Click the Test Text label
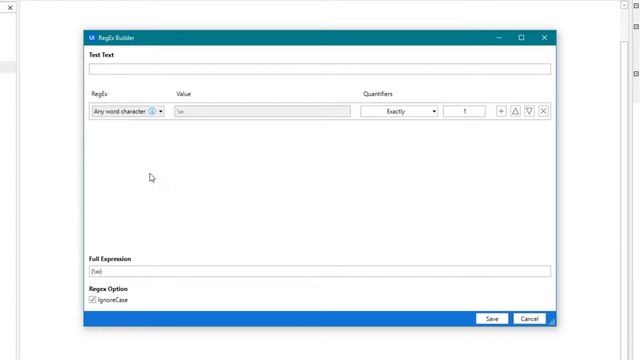The width and height of the screenshot is (640, 360). point(101,55)
